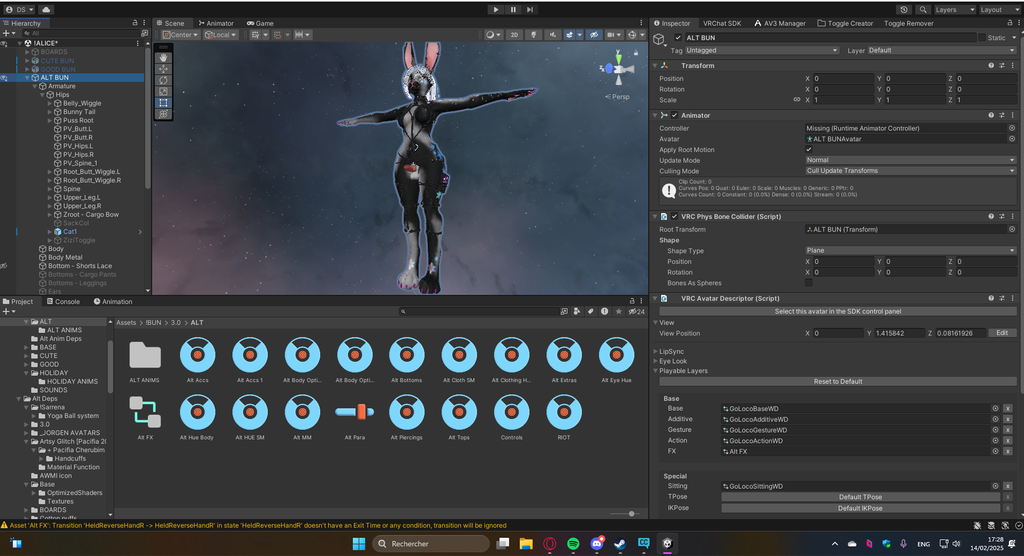Click the Undo History icon
The height and width of the screenshot is (556, 1024).
pyautogui.click(x=903, y=9)
